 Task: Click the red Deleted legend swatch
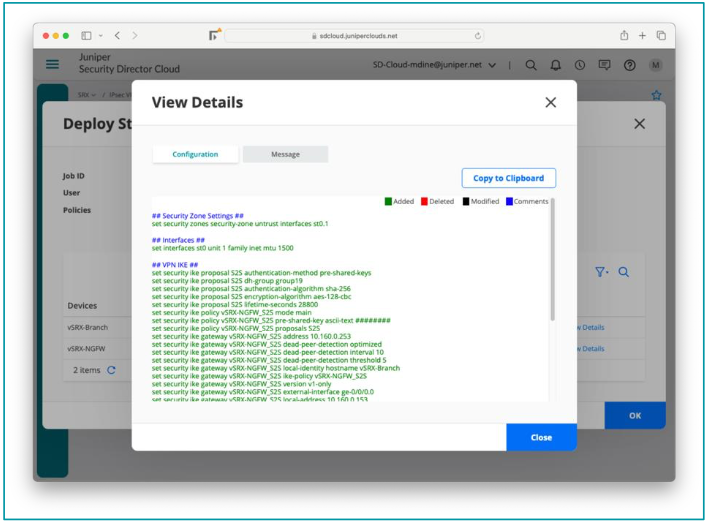click(x=424, y=201)
